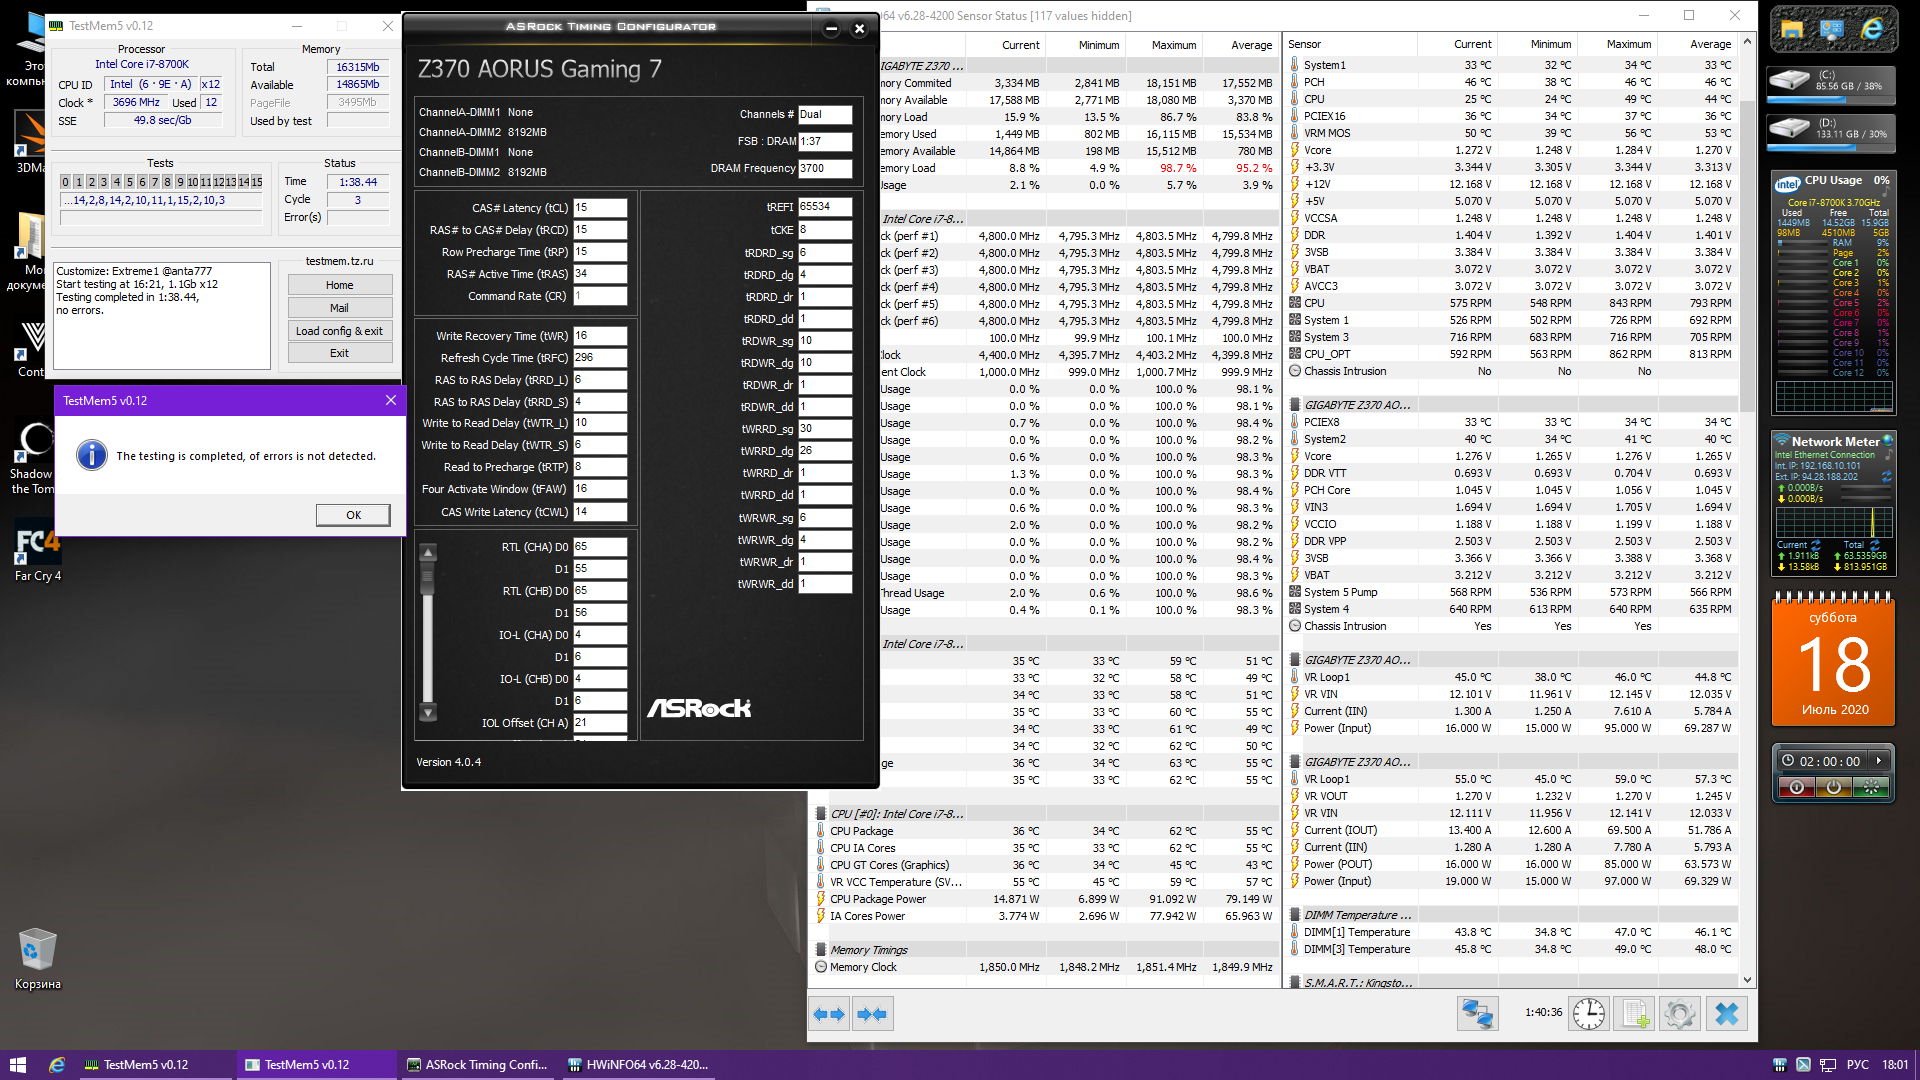1920x1080 pixels.
Task: Start logging with the document-plus icon
Action: click(1635, 1014)
